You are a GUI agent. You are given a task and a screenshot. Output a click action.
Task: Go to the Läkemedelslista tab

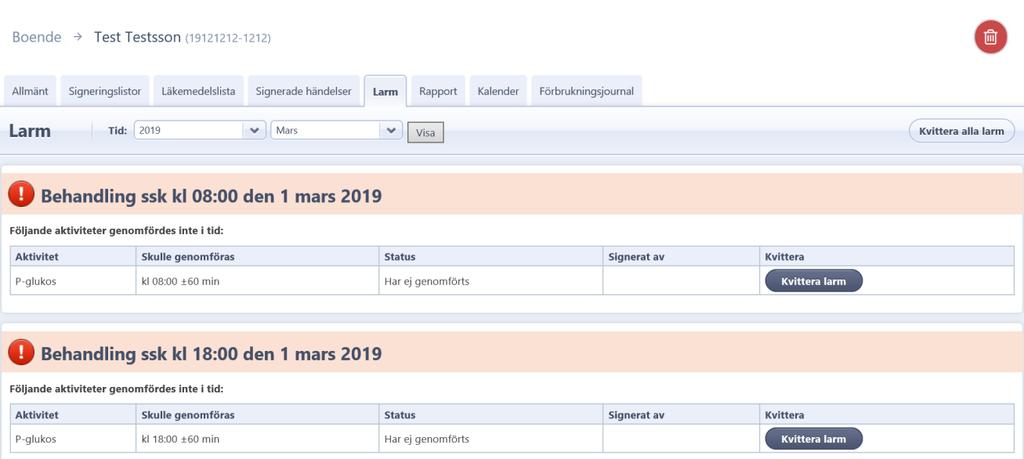pyautogui.click(x=199, y=91)
